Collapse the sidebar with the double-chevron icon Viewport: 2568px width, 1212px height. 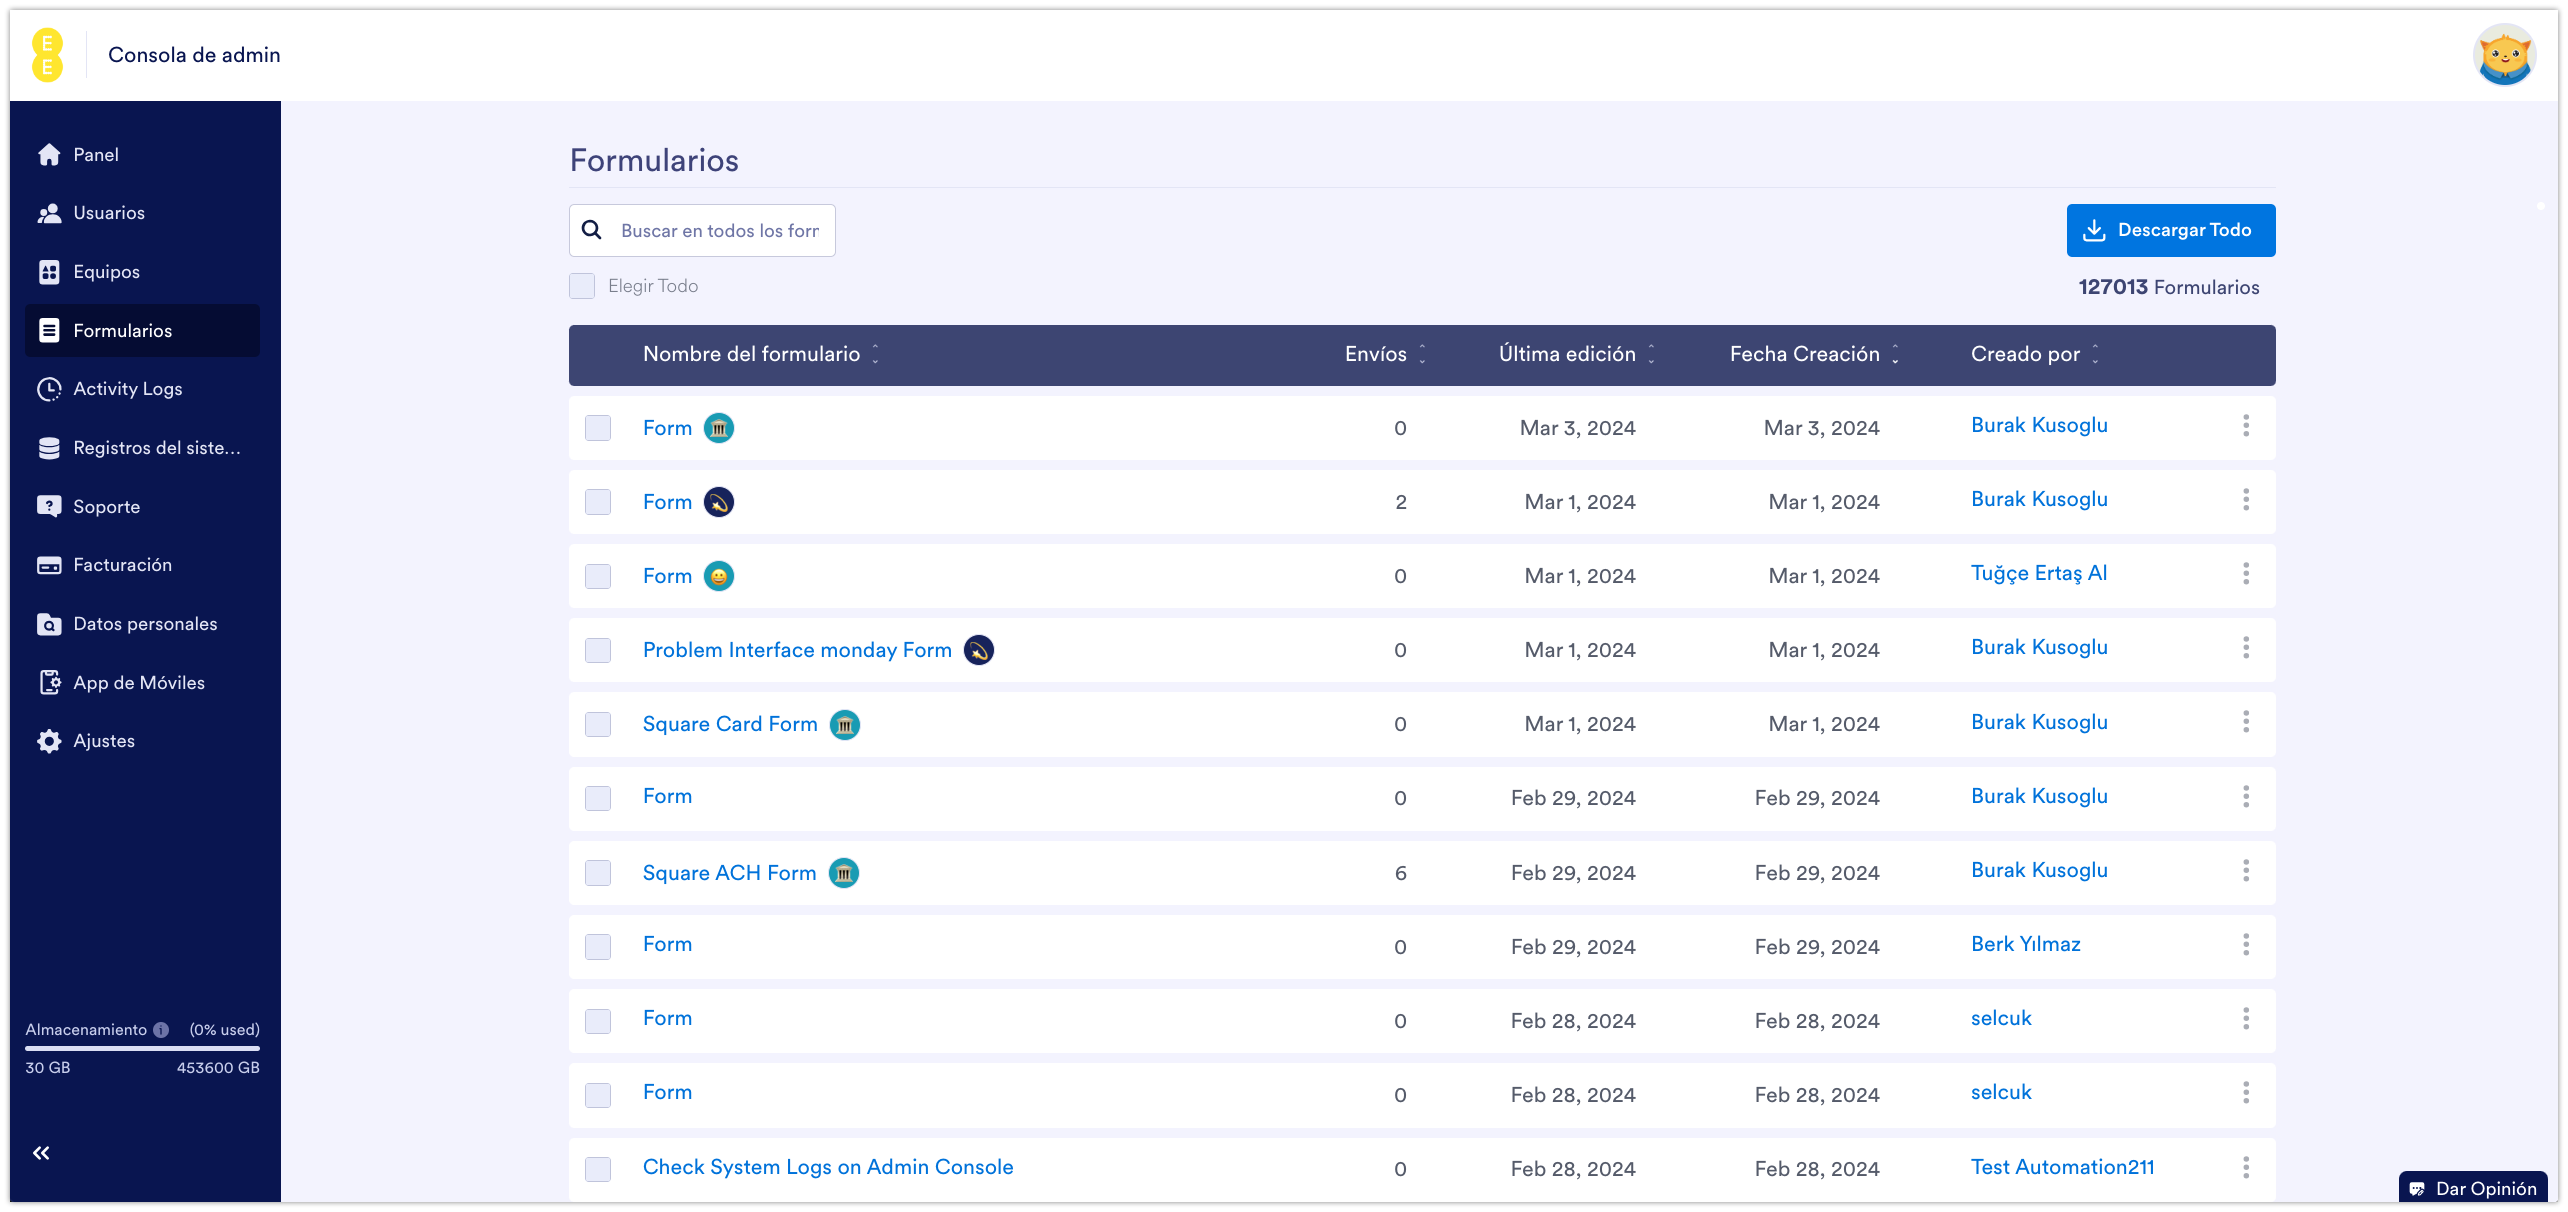[x=41, y=1153]
